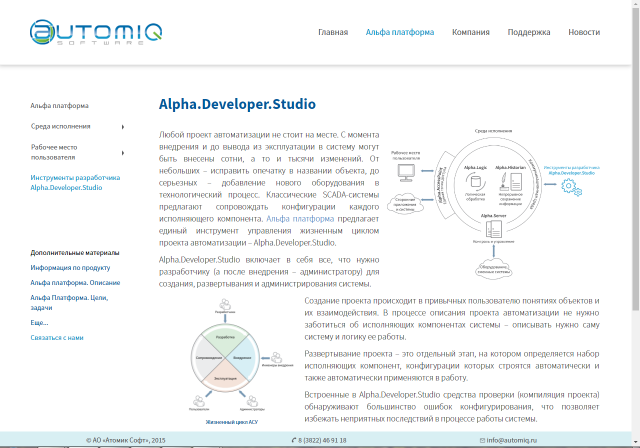Click the external applications cloud in diagram
This screenshot has height=448, width=640.
405,204
